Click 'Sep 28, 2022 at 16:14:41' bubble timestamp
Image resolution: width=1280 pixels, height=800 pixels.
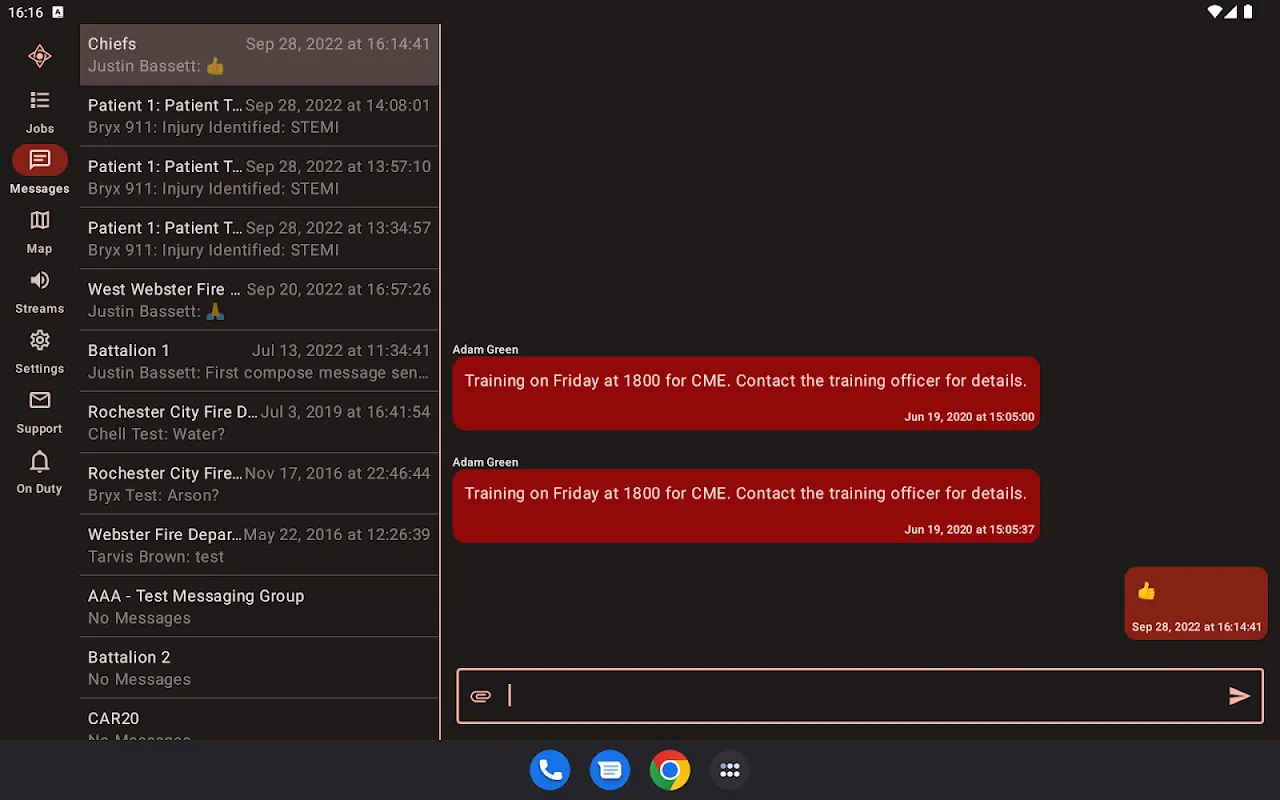(x=1196, y=627)
